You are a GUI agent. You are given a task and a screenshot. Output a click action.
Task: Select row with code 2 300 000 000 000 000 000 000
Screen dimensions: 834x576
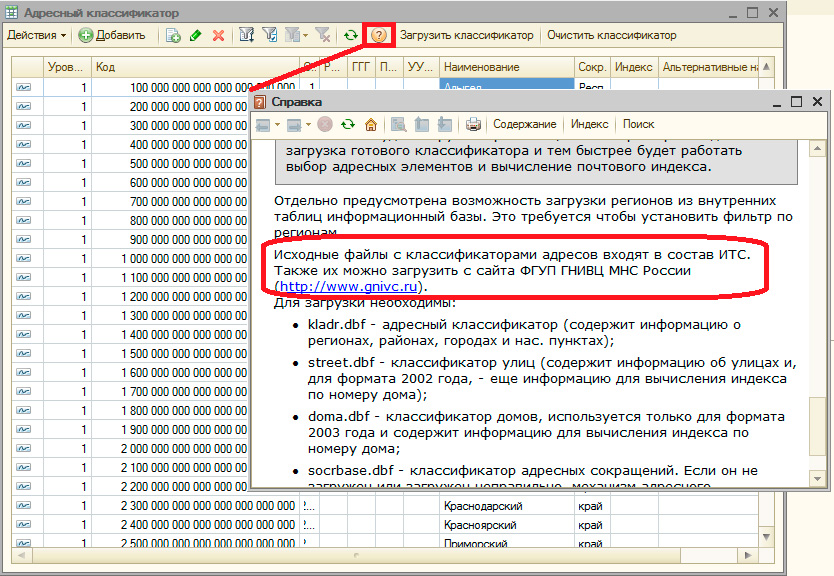pos(385,506)
